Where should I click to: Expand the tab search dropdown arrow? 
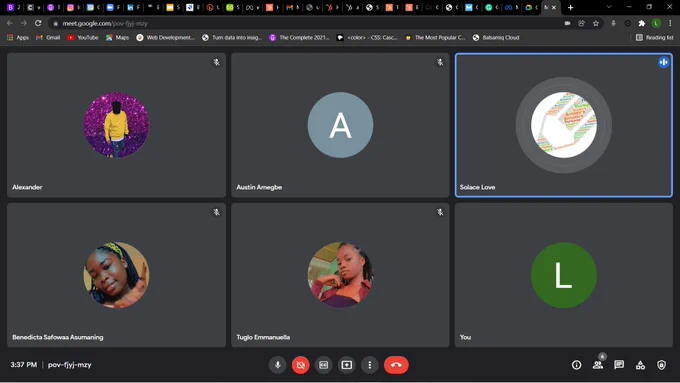click(x=609, y=7)
